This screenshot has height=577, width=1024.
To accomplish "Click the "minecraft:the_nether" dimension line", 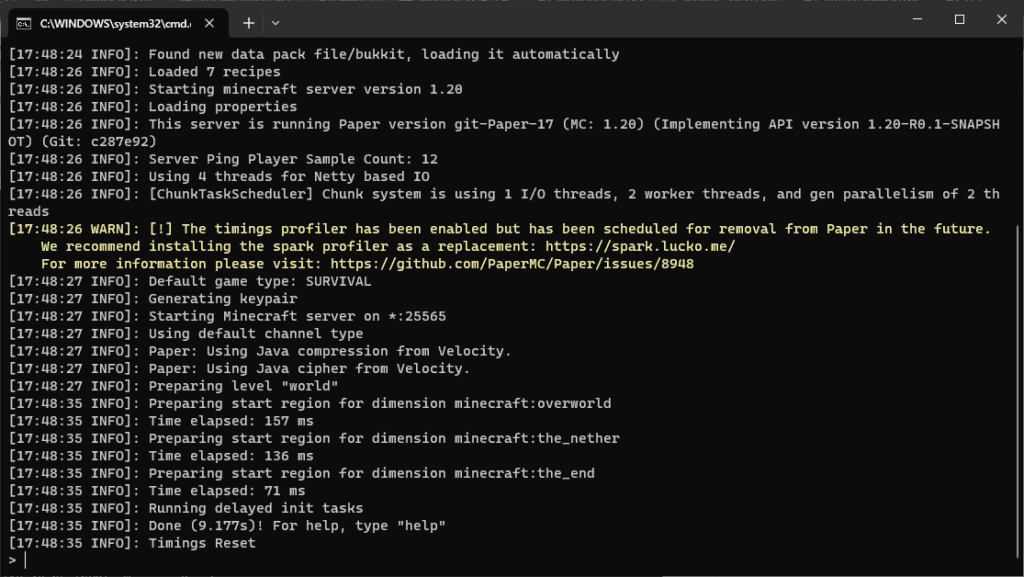I will coord(313,439).
